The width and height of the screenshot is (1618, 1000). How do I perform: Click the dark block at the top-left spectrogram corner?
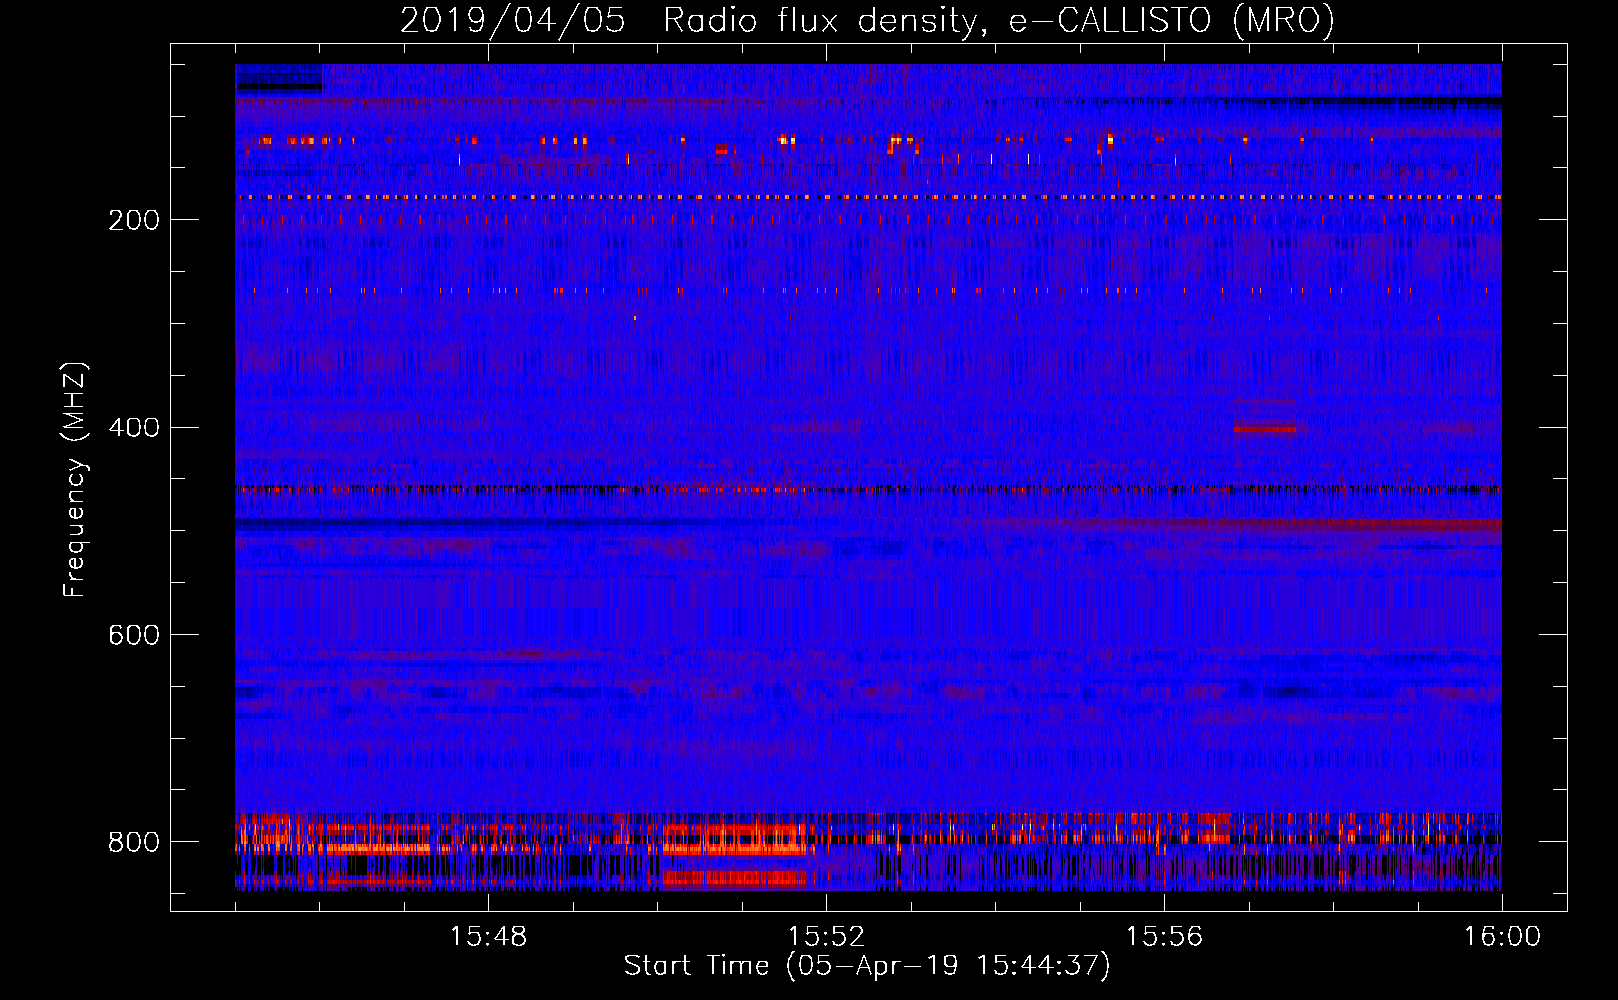(x=279, y=80)
